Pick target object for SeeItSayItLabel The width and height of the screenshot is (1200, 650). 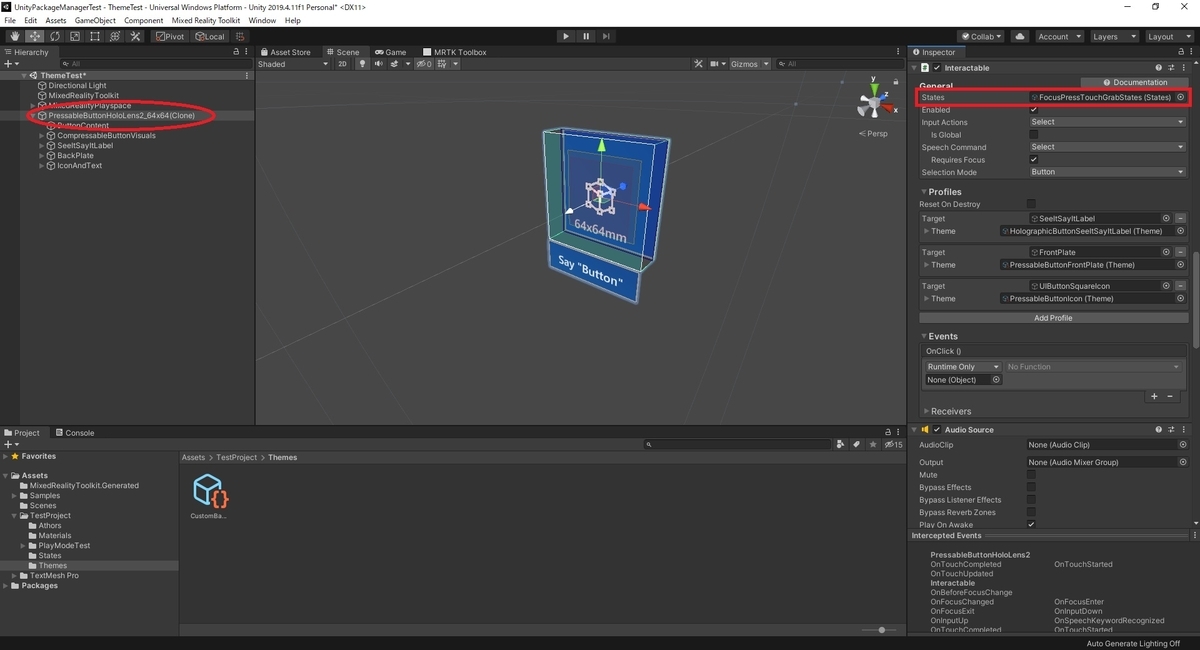click(x=1166, y=218)
